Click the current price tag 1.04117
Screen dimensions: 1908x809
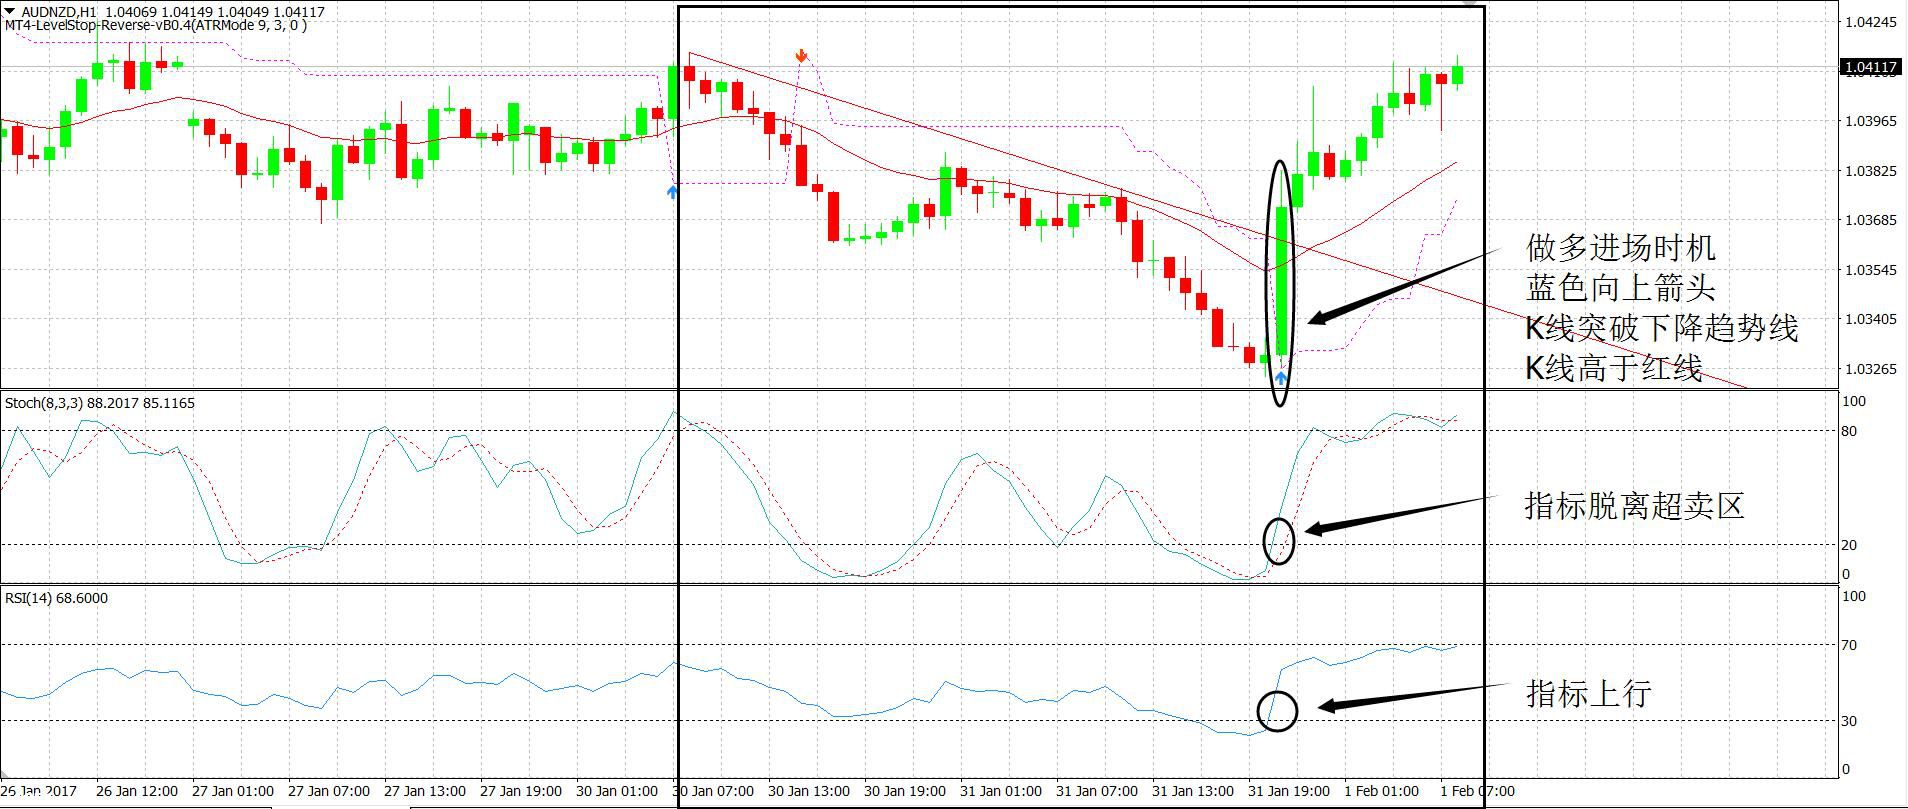(1869, 68)
